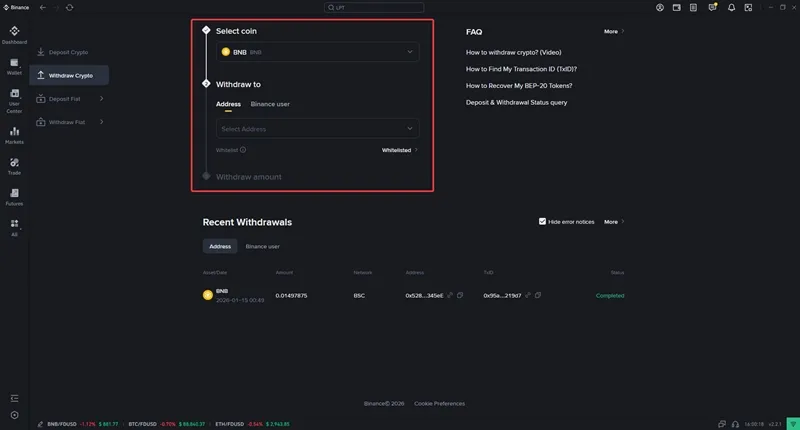Viewport: 800px width, 430px height.
Task: Open How to Recover My BEP-20 Tokens link
Action: 519,86
